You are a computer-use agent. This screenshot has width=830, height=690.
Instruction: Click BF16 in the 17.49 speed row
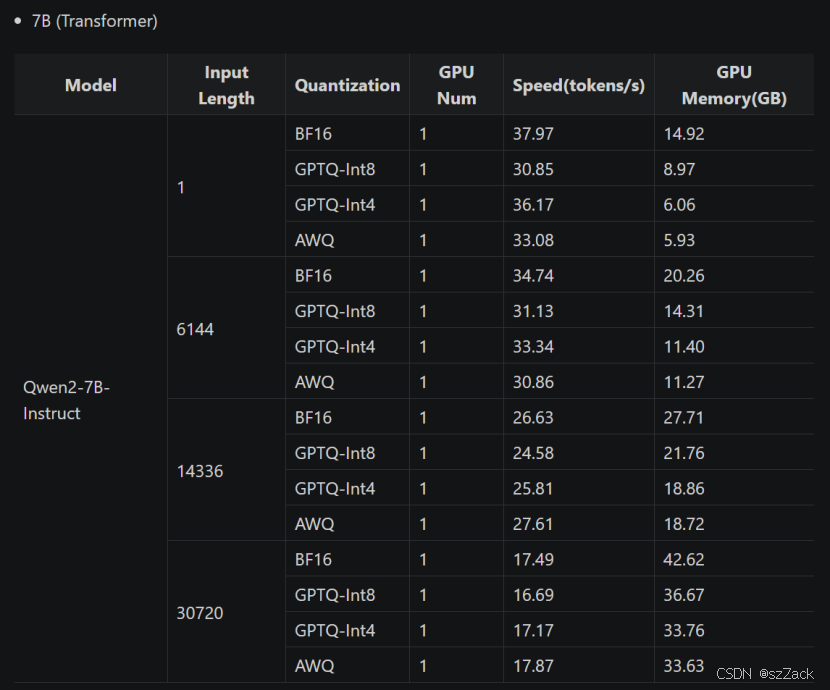[x=313, y=559]
